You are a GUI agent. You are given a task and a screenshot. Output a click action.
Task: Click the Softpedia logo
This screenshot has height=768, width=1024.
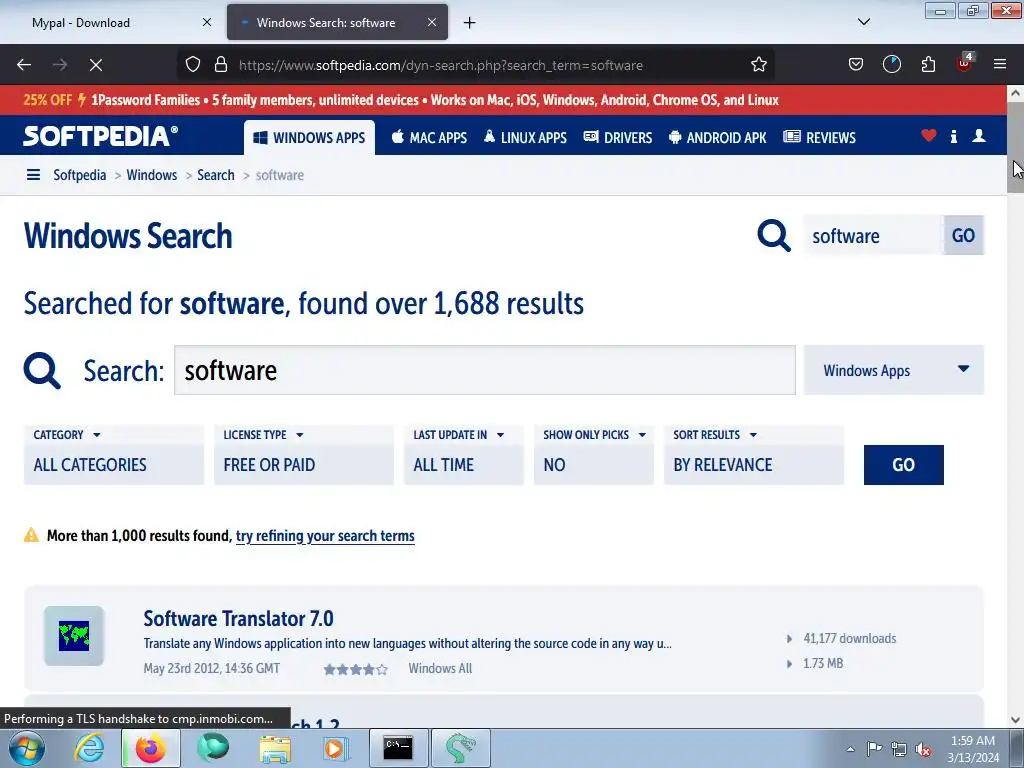[101, 136]
